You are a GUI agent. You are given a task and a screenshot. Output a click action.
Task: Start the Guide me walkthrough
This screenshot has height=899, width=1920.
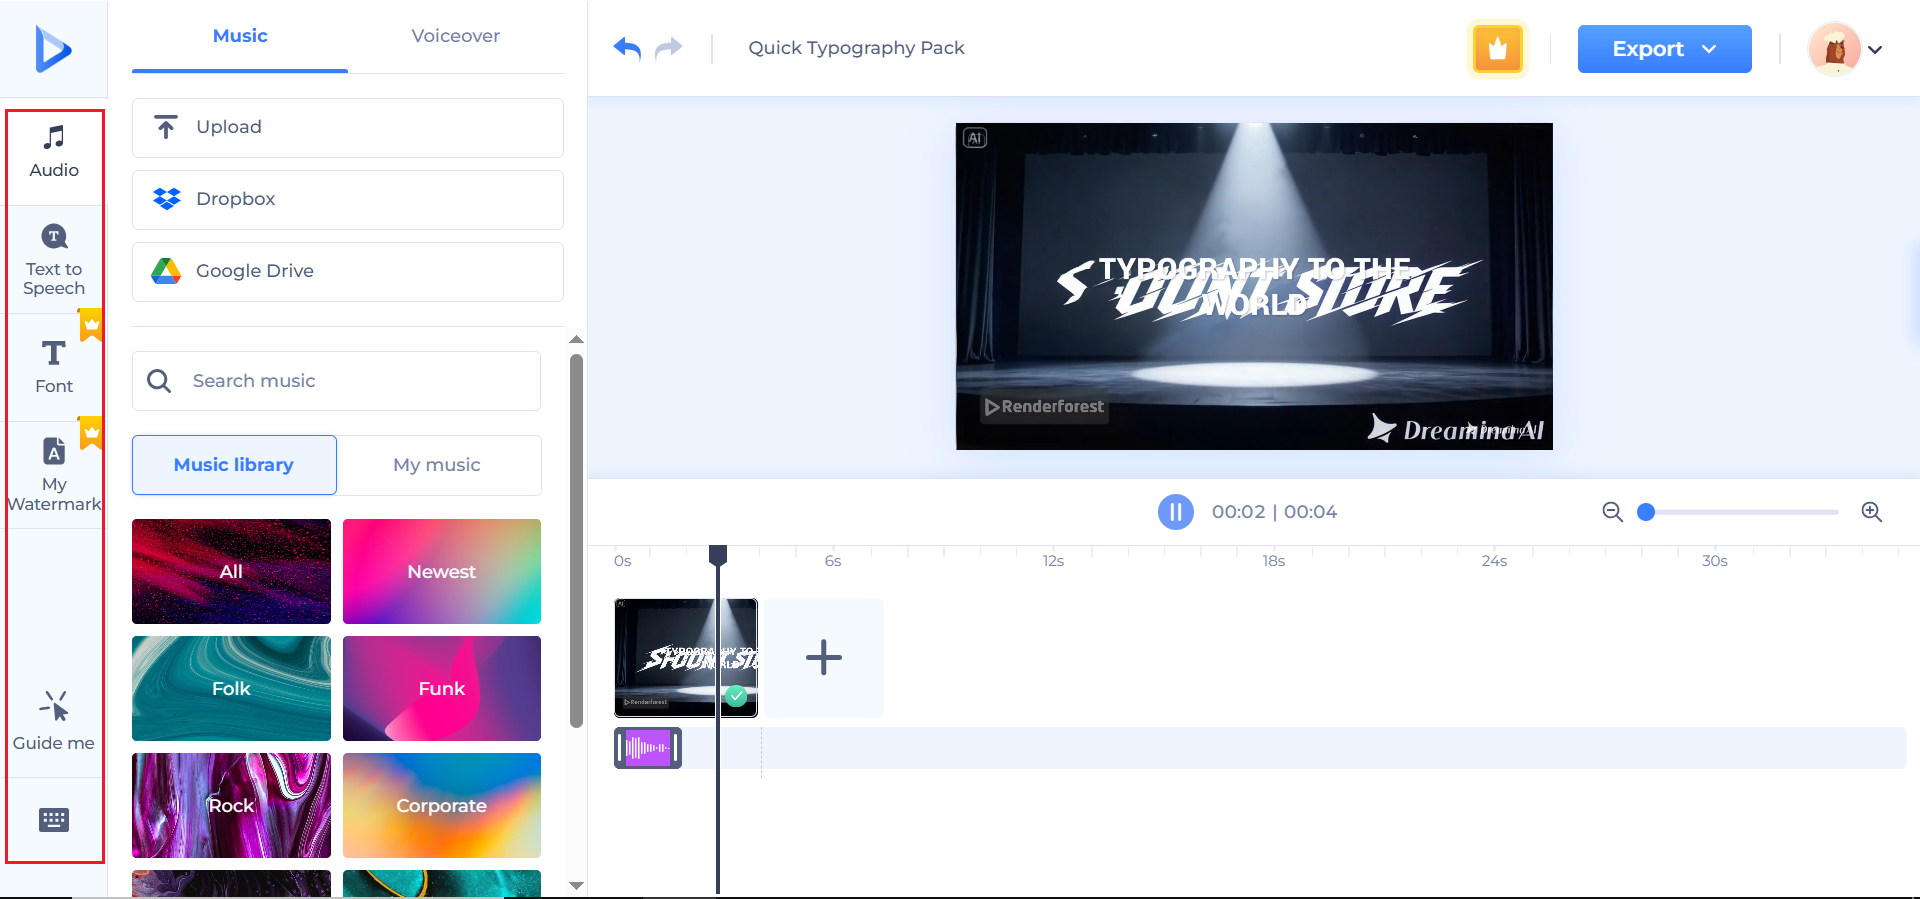(x=54, y=721)
